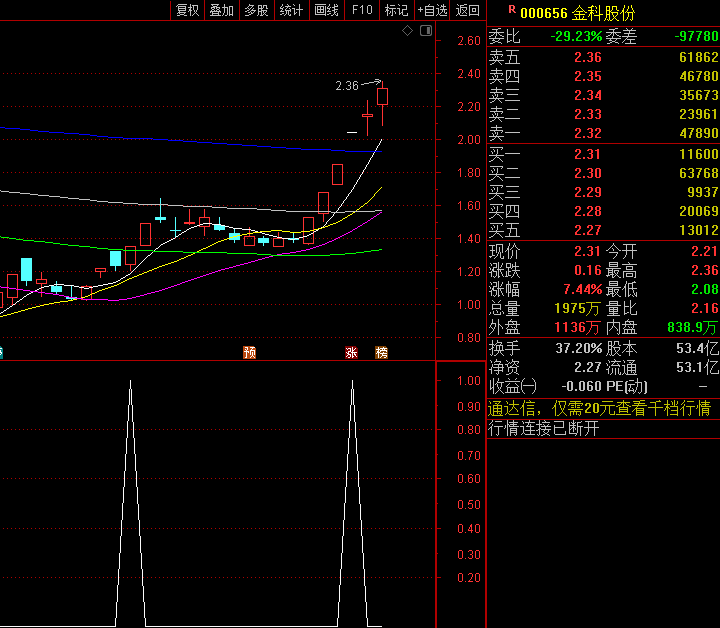Click the 预 forecast marker icon
The width and height of the screenshot is (720, 628).
[x=249, y=353]
